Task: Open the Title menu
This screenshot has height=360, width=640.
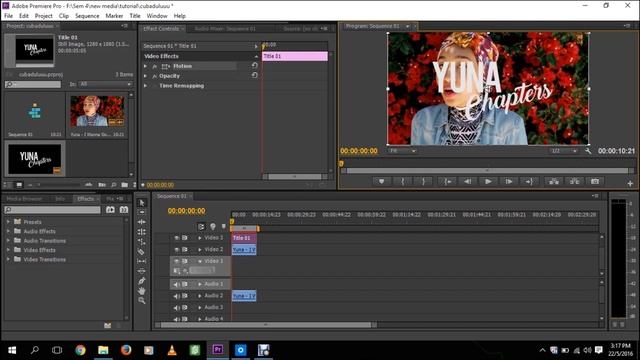Action: (x=135, y=16)
